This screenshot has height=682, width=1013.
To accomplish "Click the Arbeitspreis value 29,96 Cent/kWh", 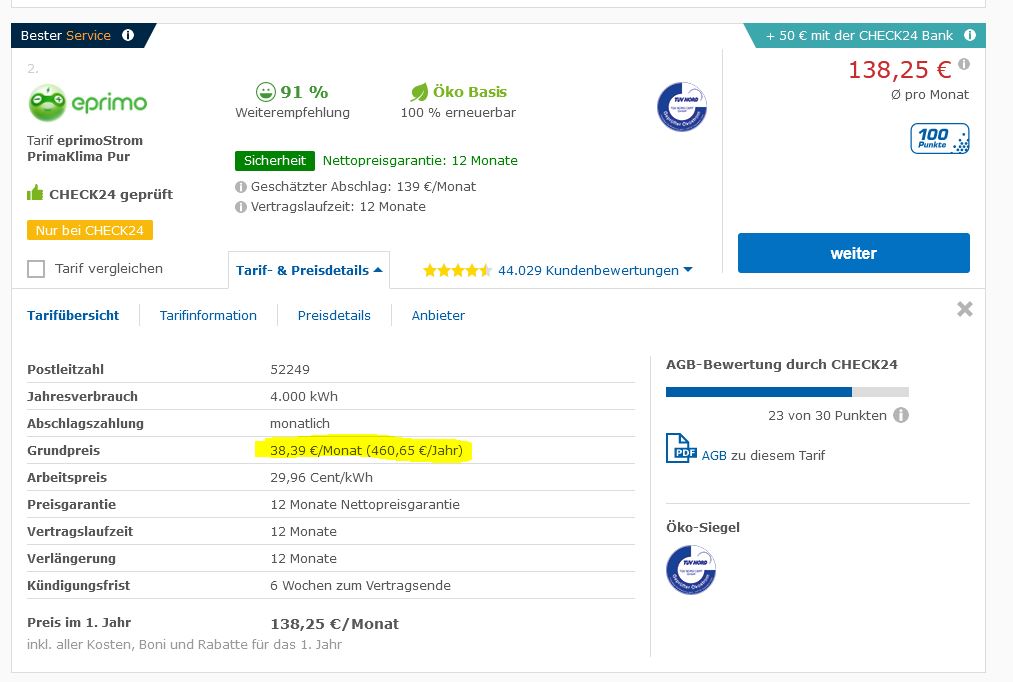I will pos(321,477).
